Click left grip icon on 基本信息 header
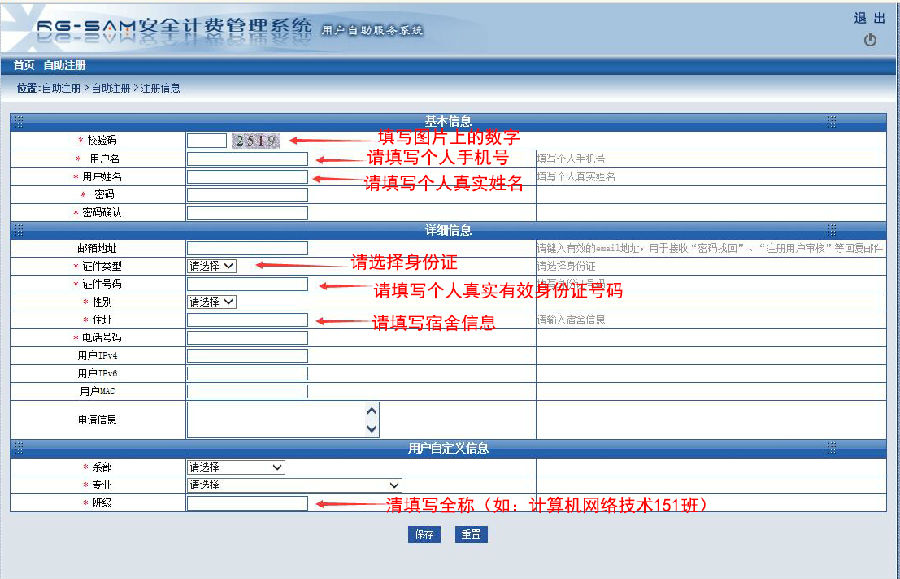This screenshot has height=579, width=900. [x=18, y=121]
